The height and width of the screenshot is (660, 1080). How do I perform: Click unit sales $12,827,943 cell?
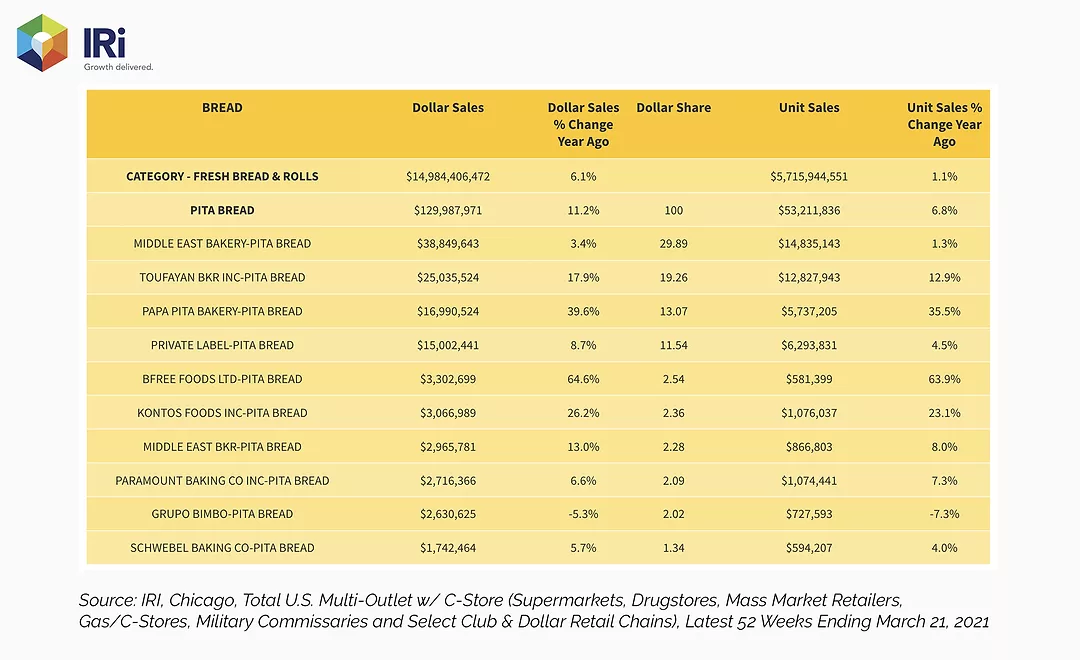point(809,277)
